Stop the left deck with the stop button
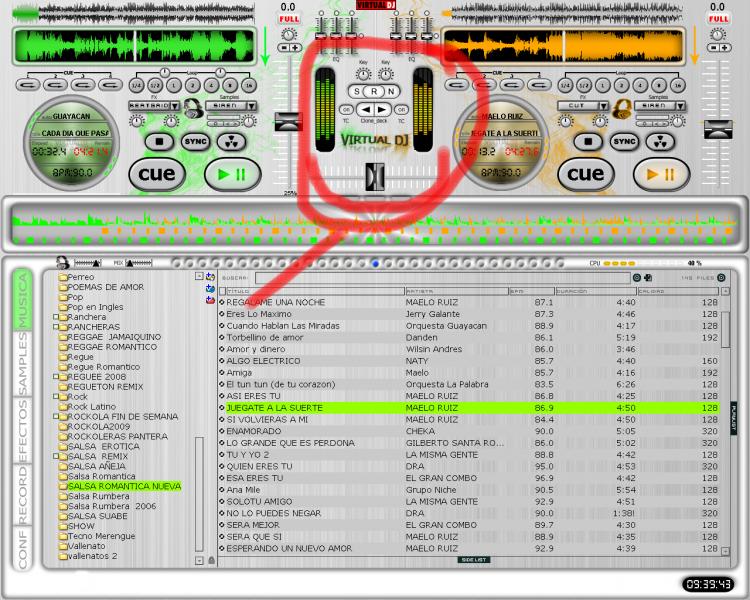Screen dimensions: 750x600 tap(159, 142)
